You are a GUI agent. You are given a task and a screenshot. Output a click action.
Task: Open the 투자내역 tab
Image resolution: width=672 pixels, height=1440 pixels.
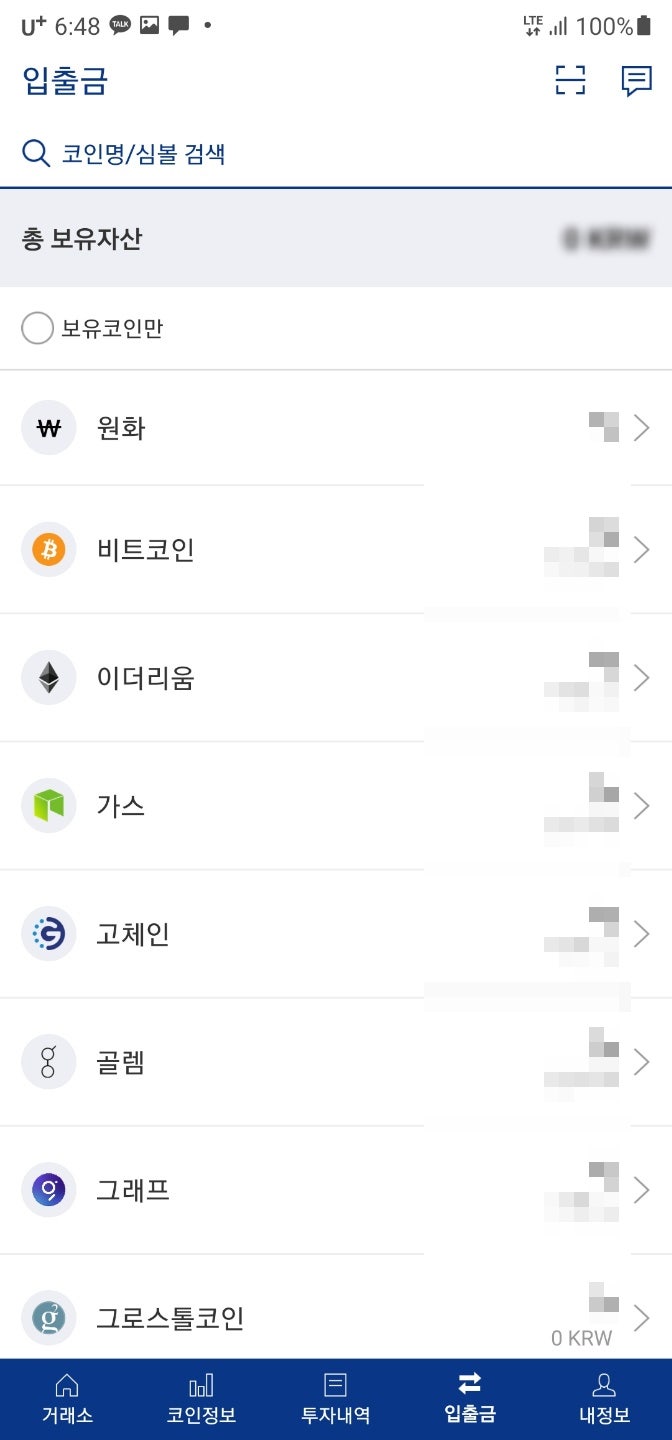pyautogui.click(x=336, y=1397)
